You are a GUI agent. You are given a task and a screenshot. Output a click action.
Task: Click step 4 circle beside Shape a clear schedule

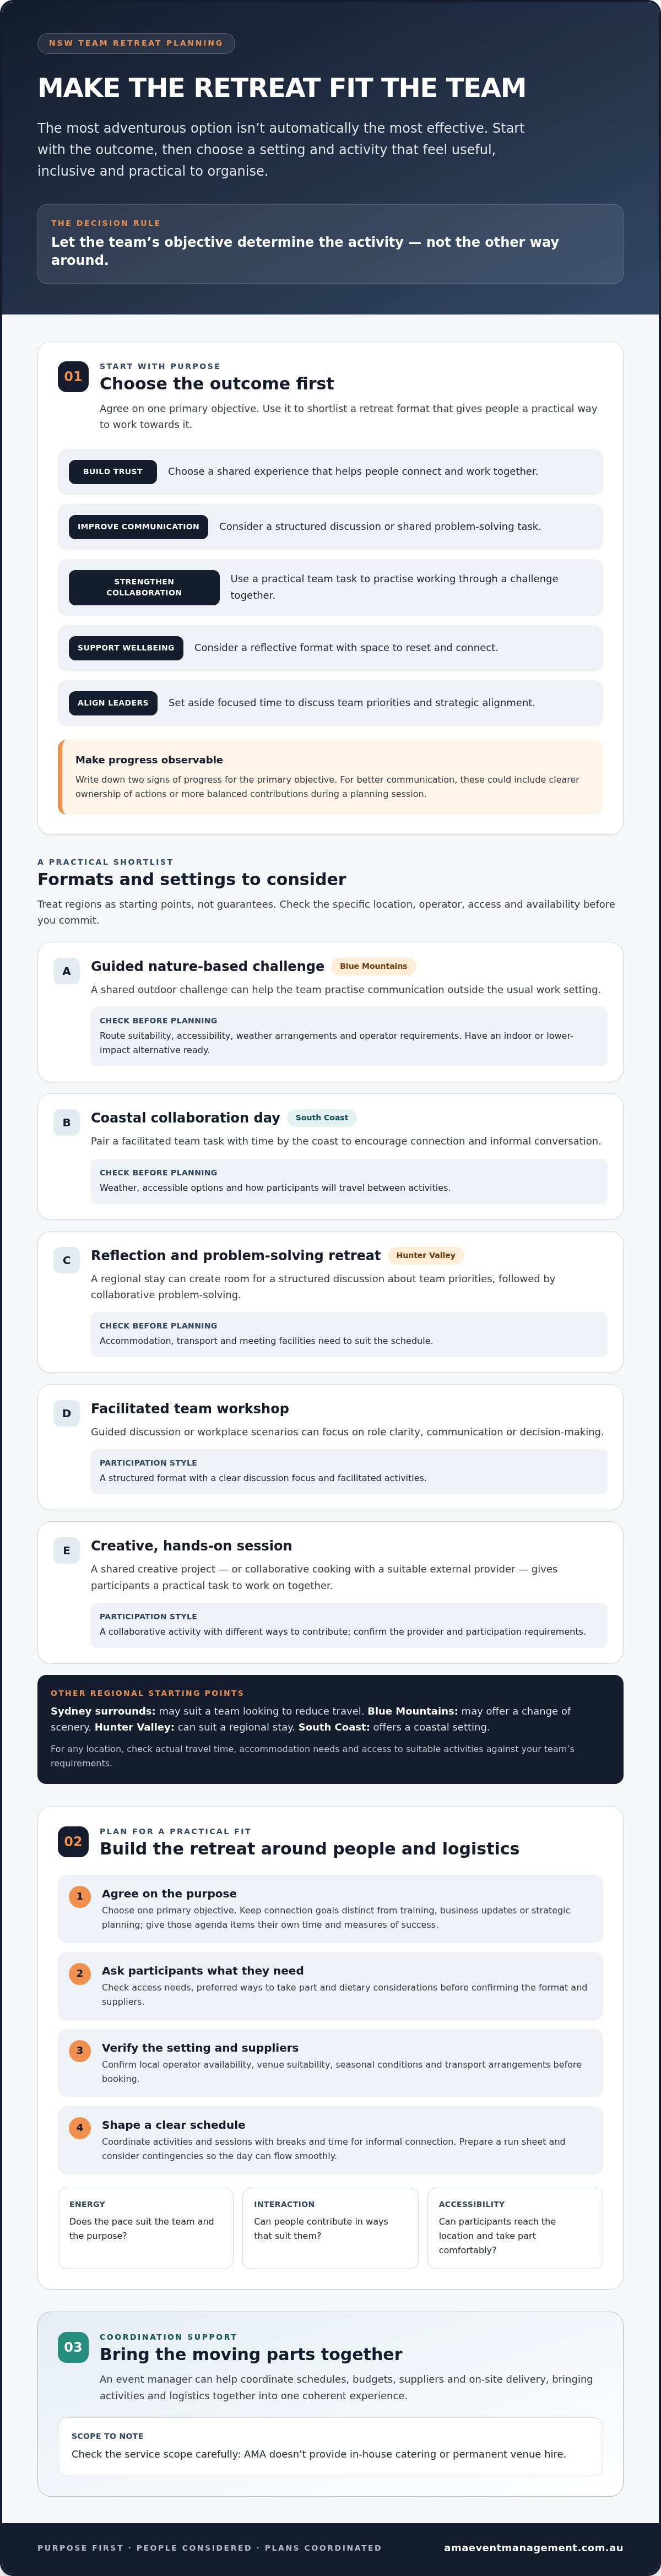(x=80, y=2127)
